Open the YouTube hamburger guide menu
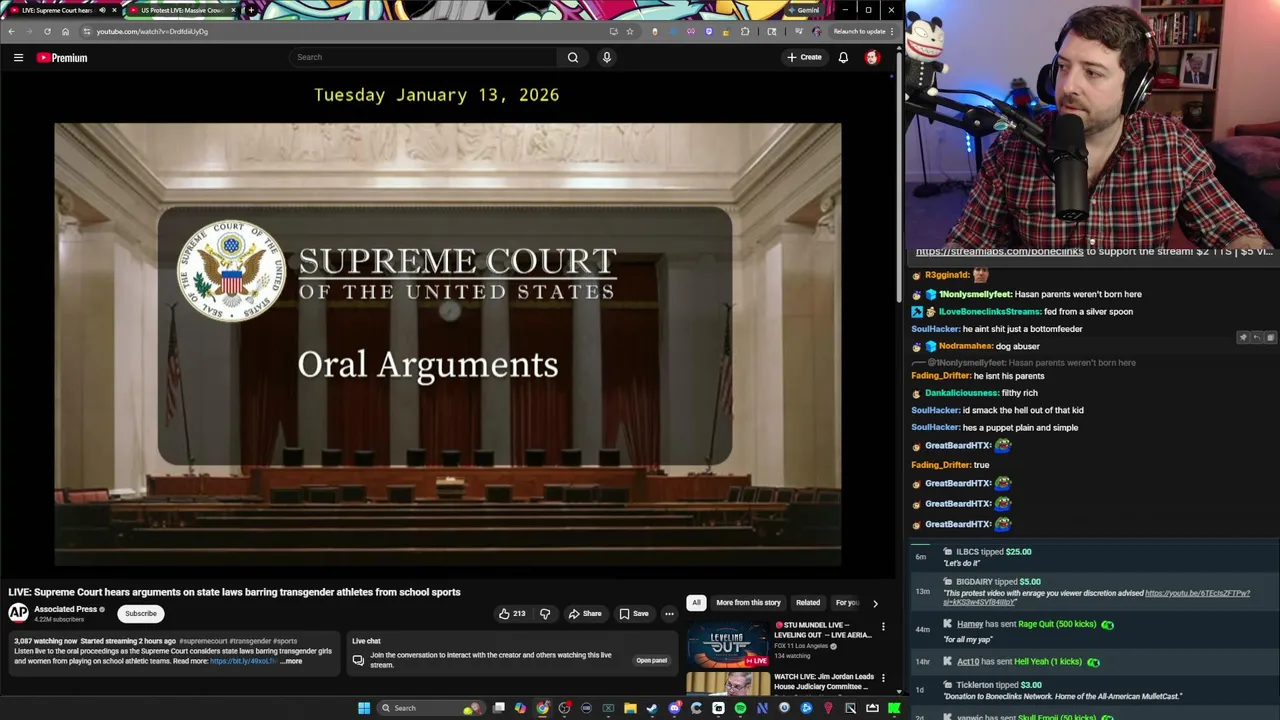The image size is (1280, 720). point(18,57)
